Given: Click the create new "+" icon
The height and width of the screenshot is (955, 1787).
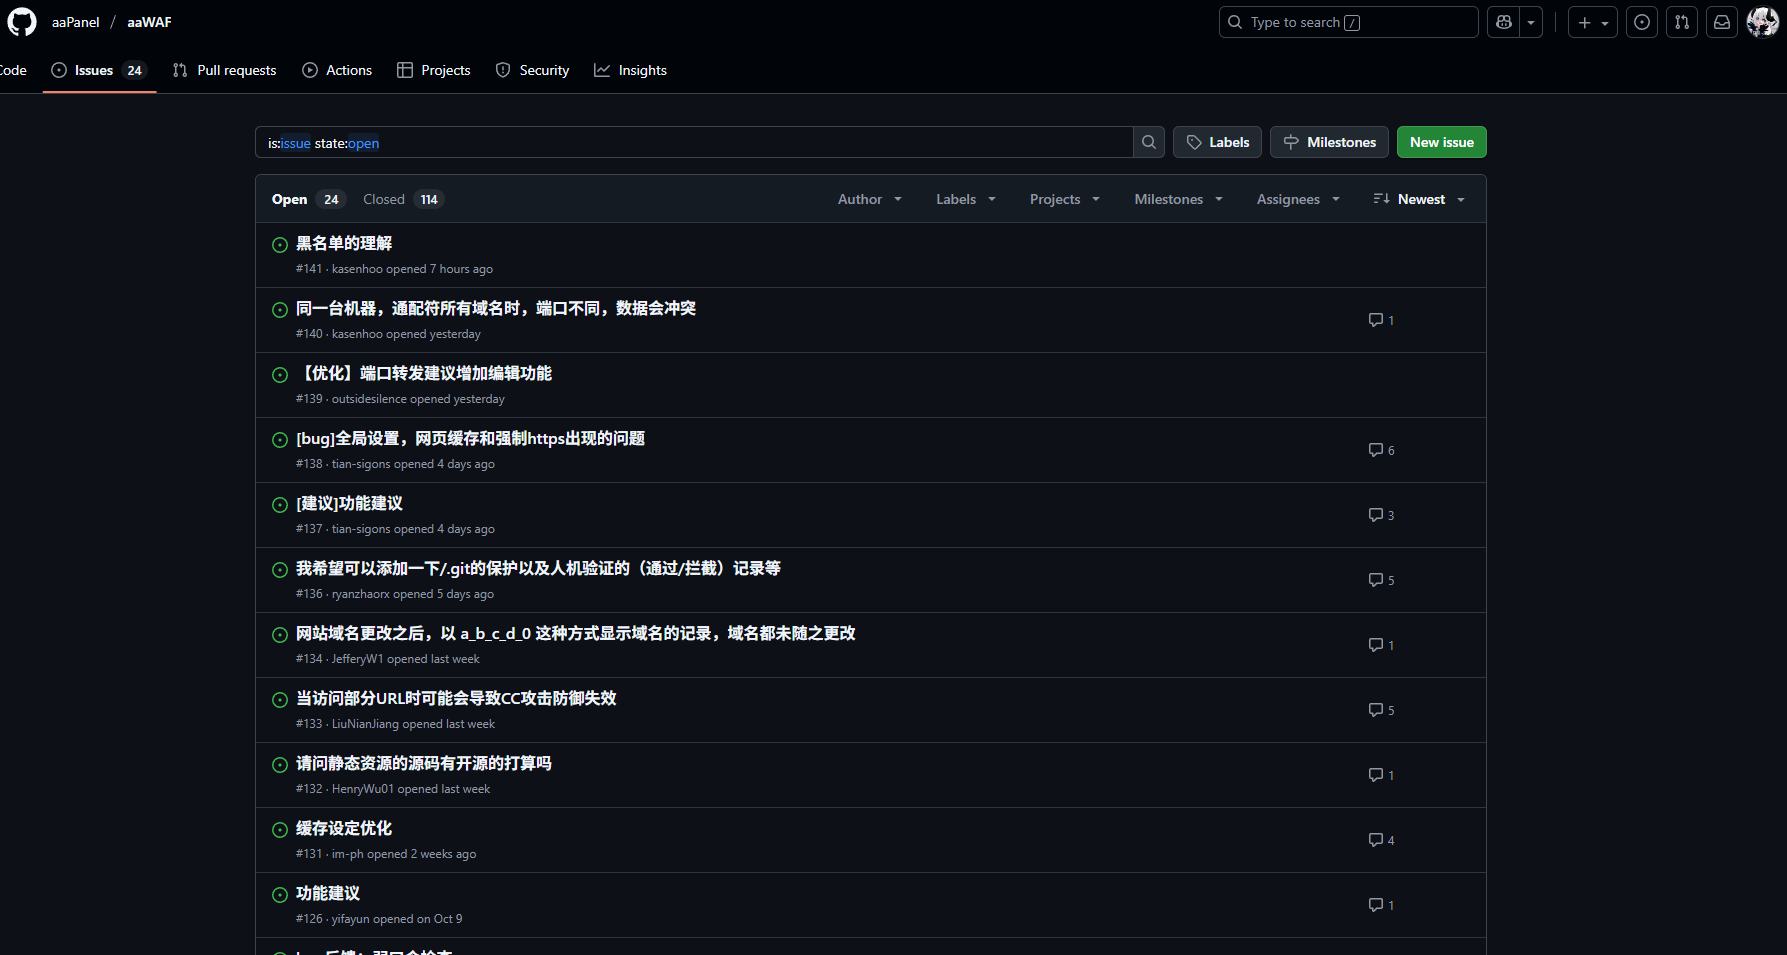Looking at the screenshot, I should tap(1583, 21).
